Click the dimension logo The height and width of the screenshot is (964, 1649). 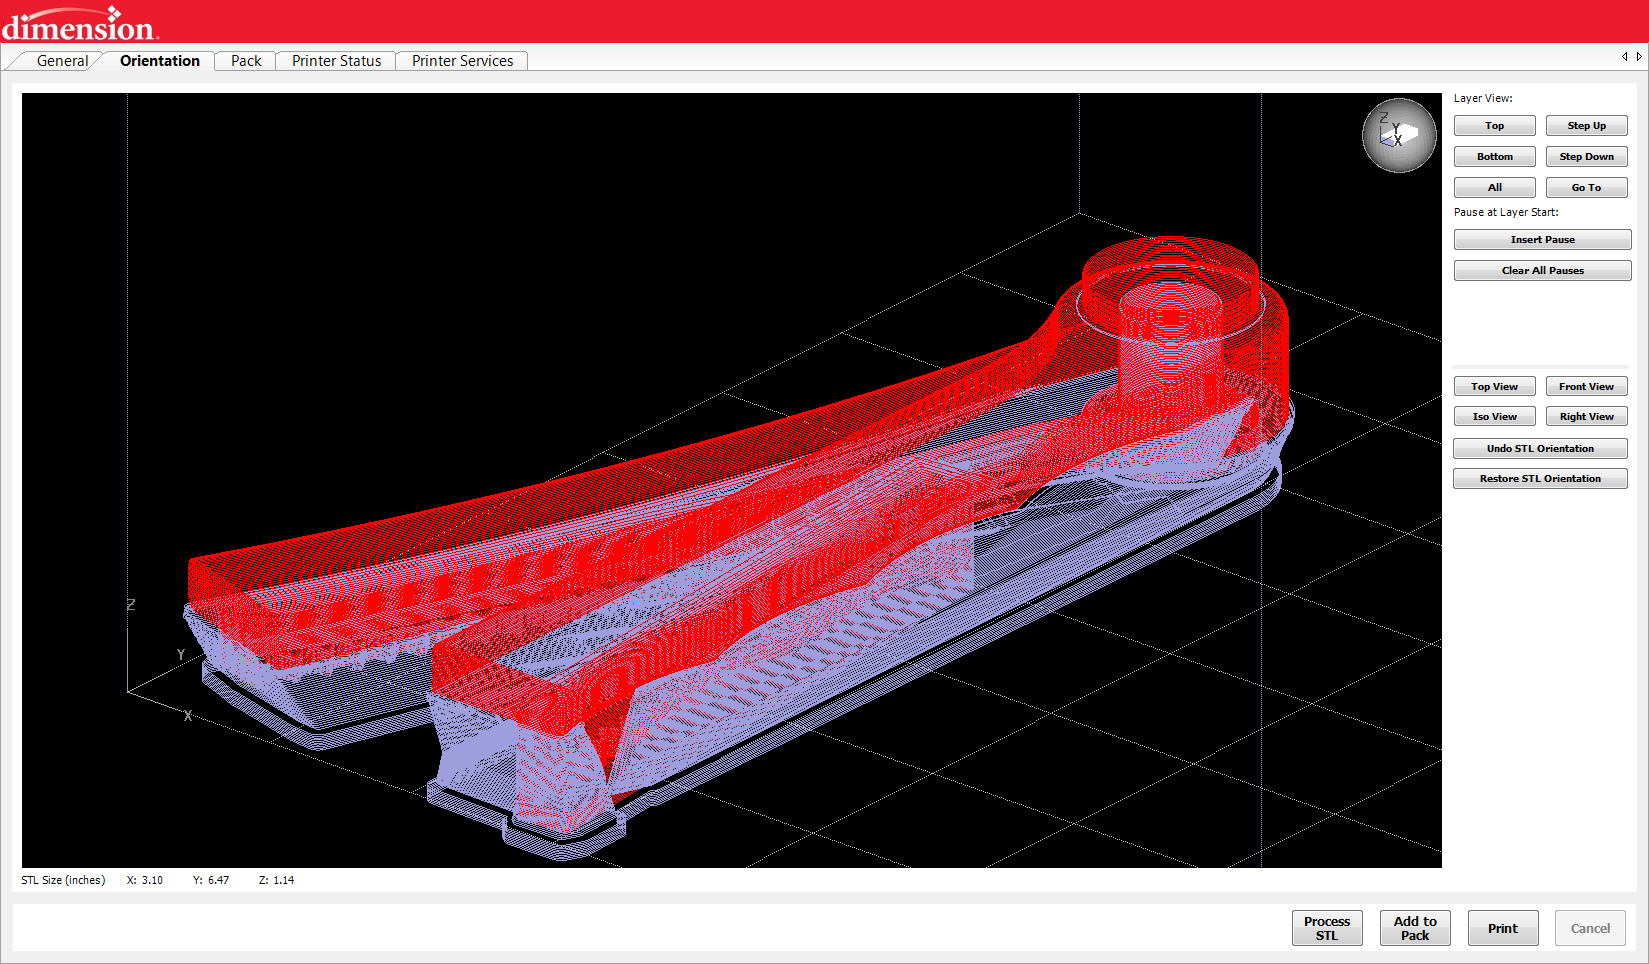tap(80, 24)
